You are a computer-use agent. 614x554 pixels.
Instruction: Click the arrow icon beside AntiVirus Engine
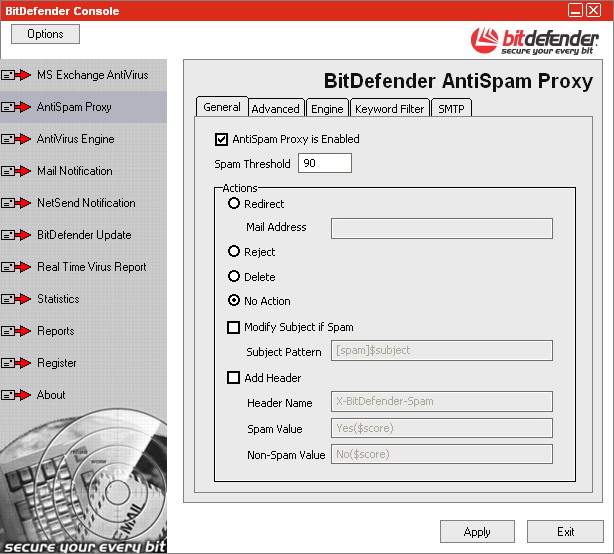point(16,139)
